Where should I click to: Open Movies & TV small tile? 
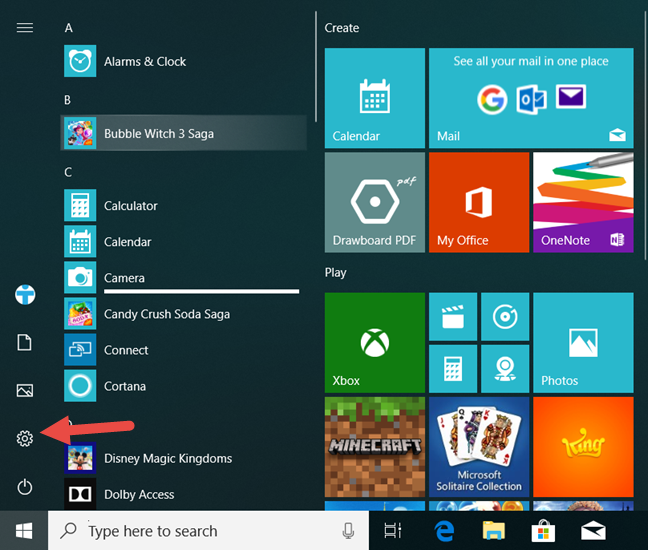pyautogui.click(x=453, y=317)
